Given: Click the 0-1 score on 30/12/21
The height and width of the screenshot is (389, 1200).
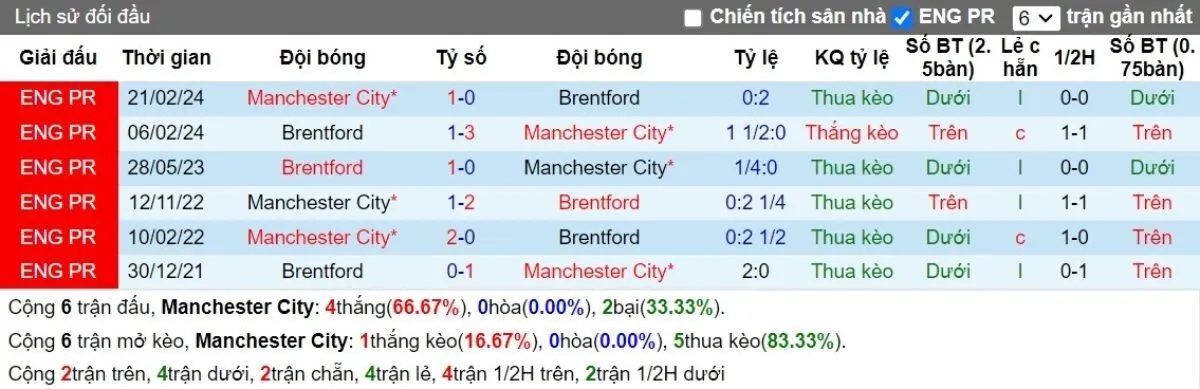Looking at the screenshot, I should pos(461,271).
